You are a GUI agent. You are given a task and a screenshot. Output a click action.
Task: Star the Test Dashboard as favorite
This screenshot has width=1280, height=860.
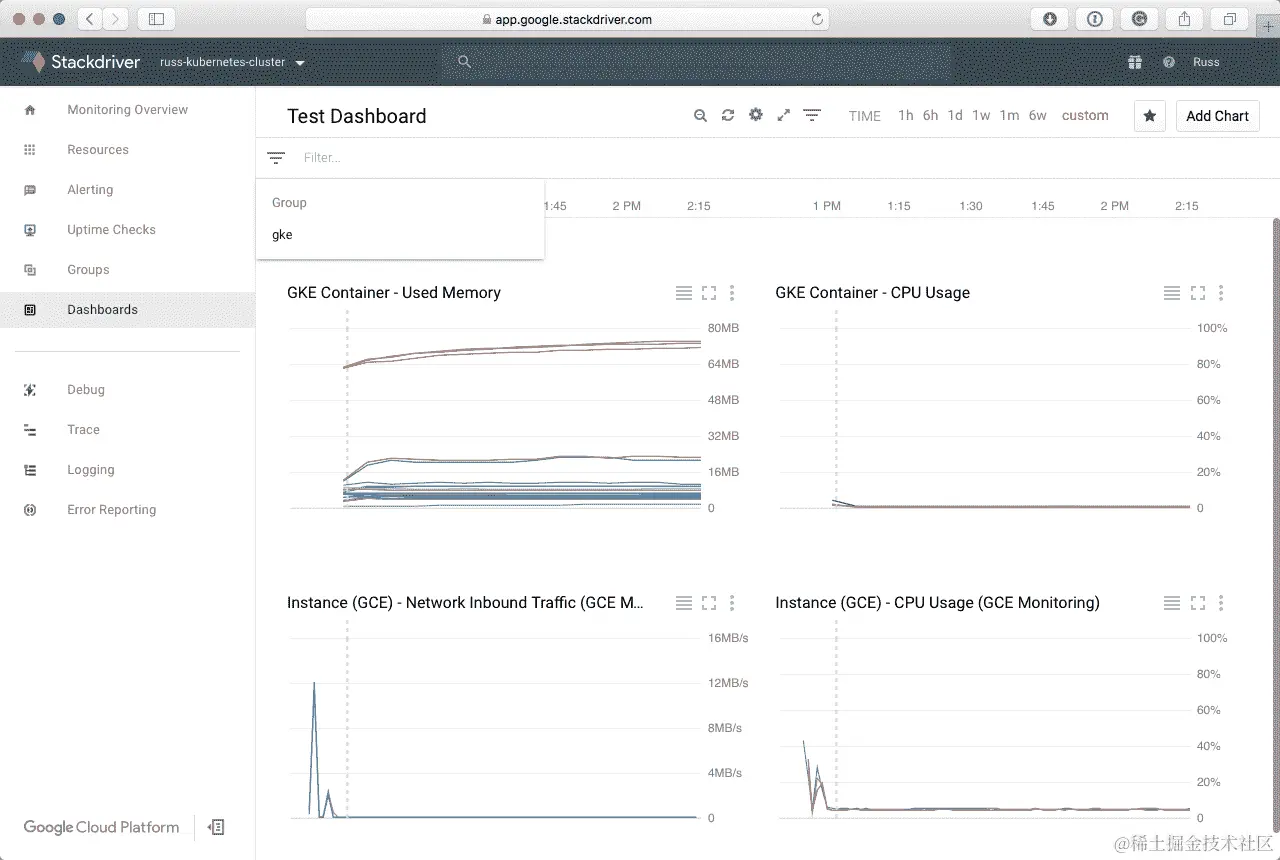1150,116
